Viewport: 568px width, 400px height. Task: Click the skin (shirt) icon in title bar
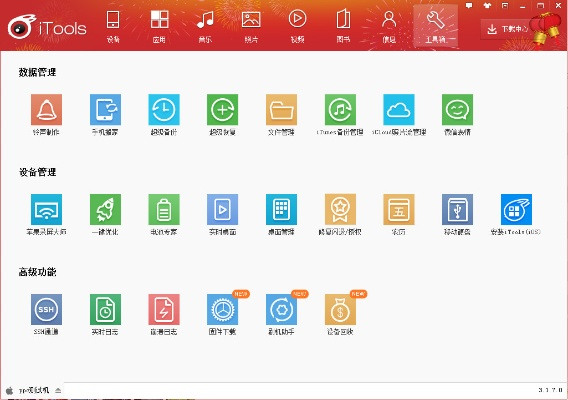coord(487,5)
